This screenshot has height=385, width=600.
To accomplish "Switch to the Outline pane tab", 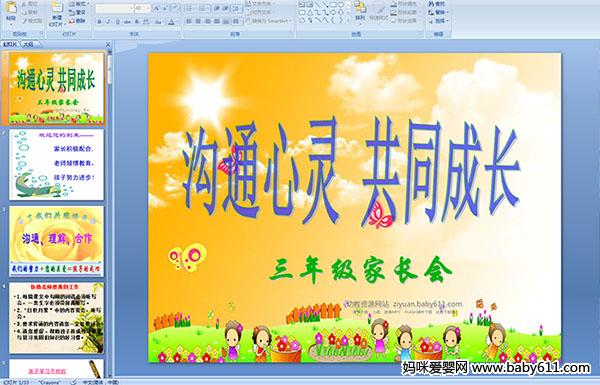I will [29, 44].
